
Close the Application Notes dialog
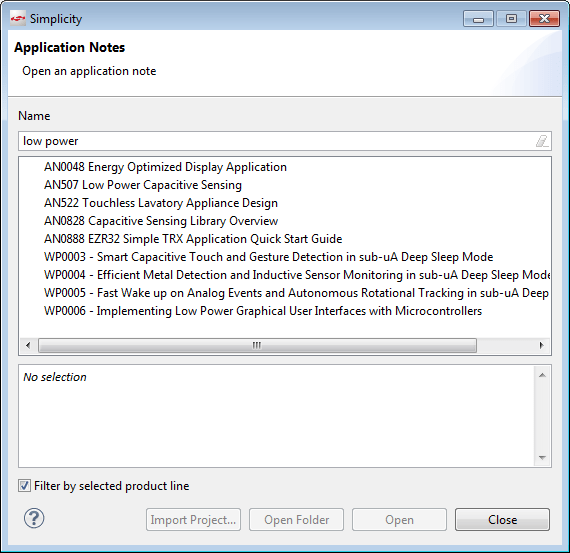coord(502,520)
